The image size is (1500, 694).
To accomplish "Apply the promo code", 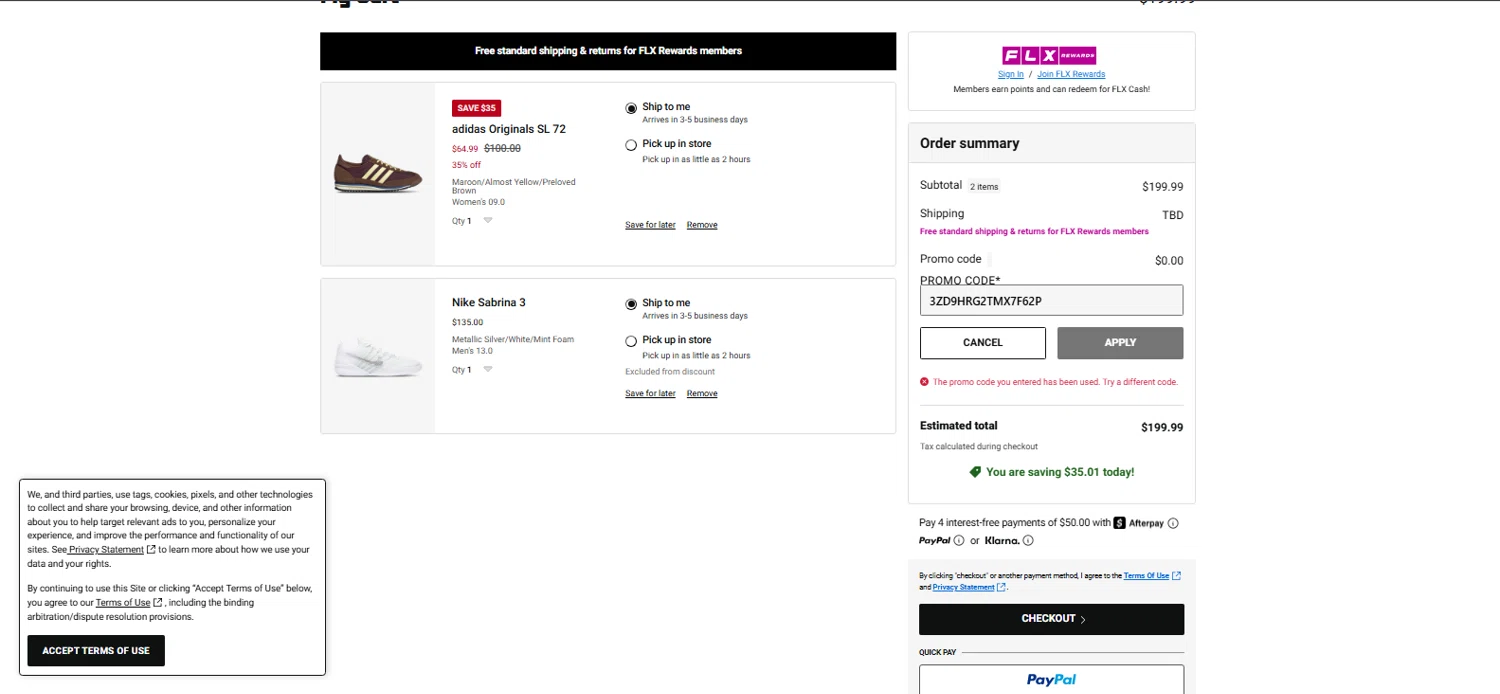I will coord(1120,343).
